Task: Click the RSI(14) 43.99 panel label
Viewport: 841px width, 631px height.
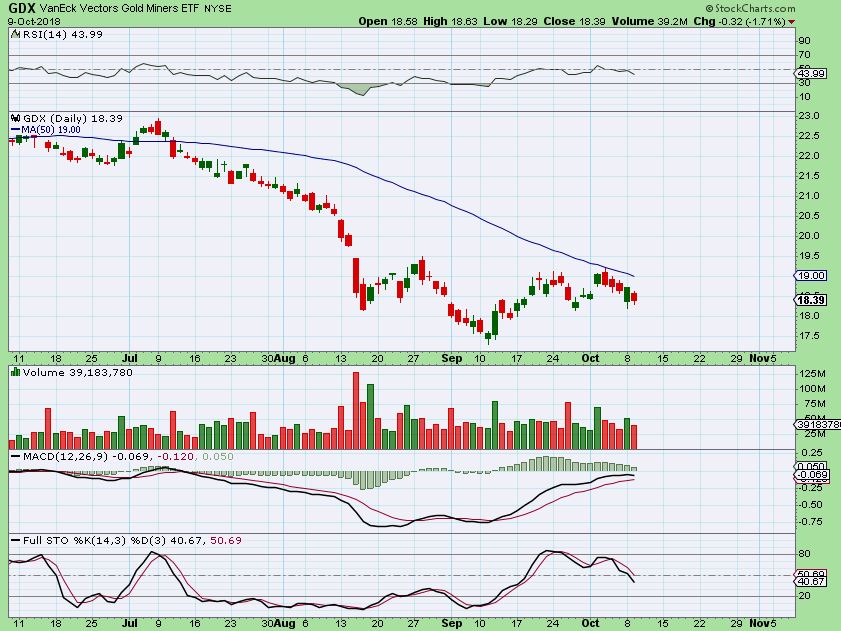Action: click(62, 34)
